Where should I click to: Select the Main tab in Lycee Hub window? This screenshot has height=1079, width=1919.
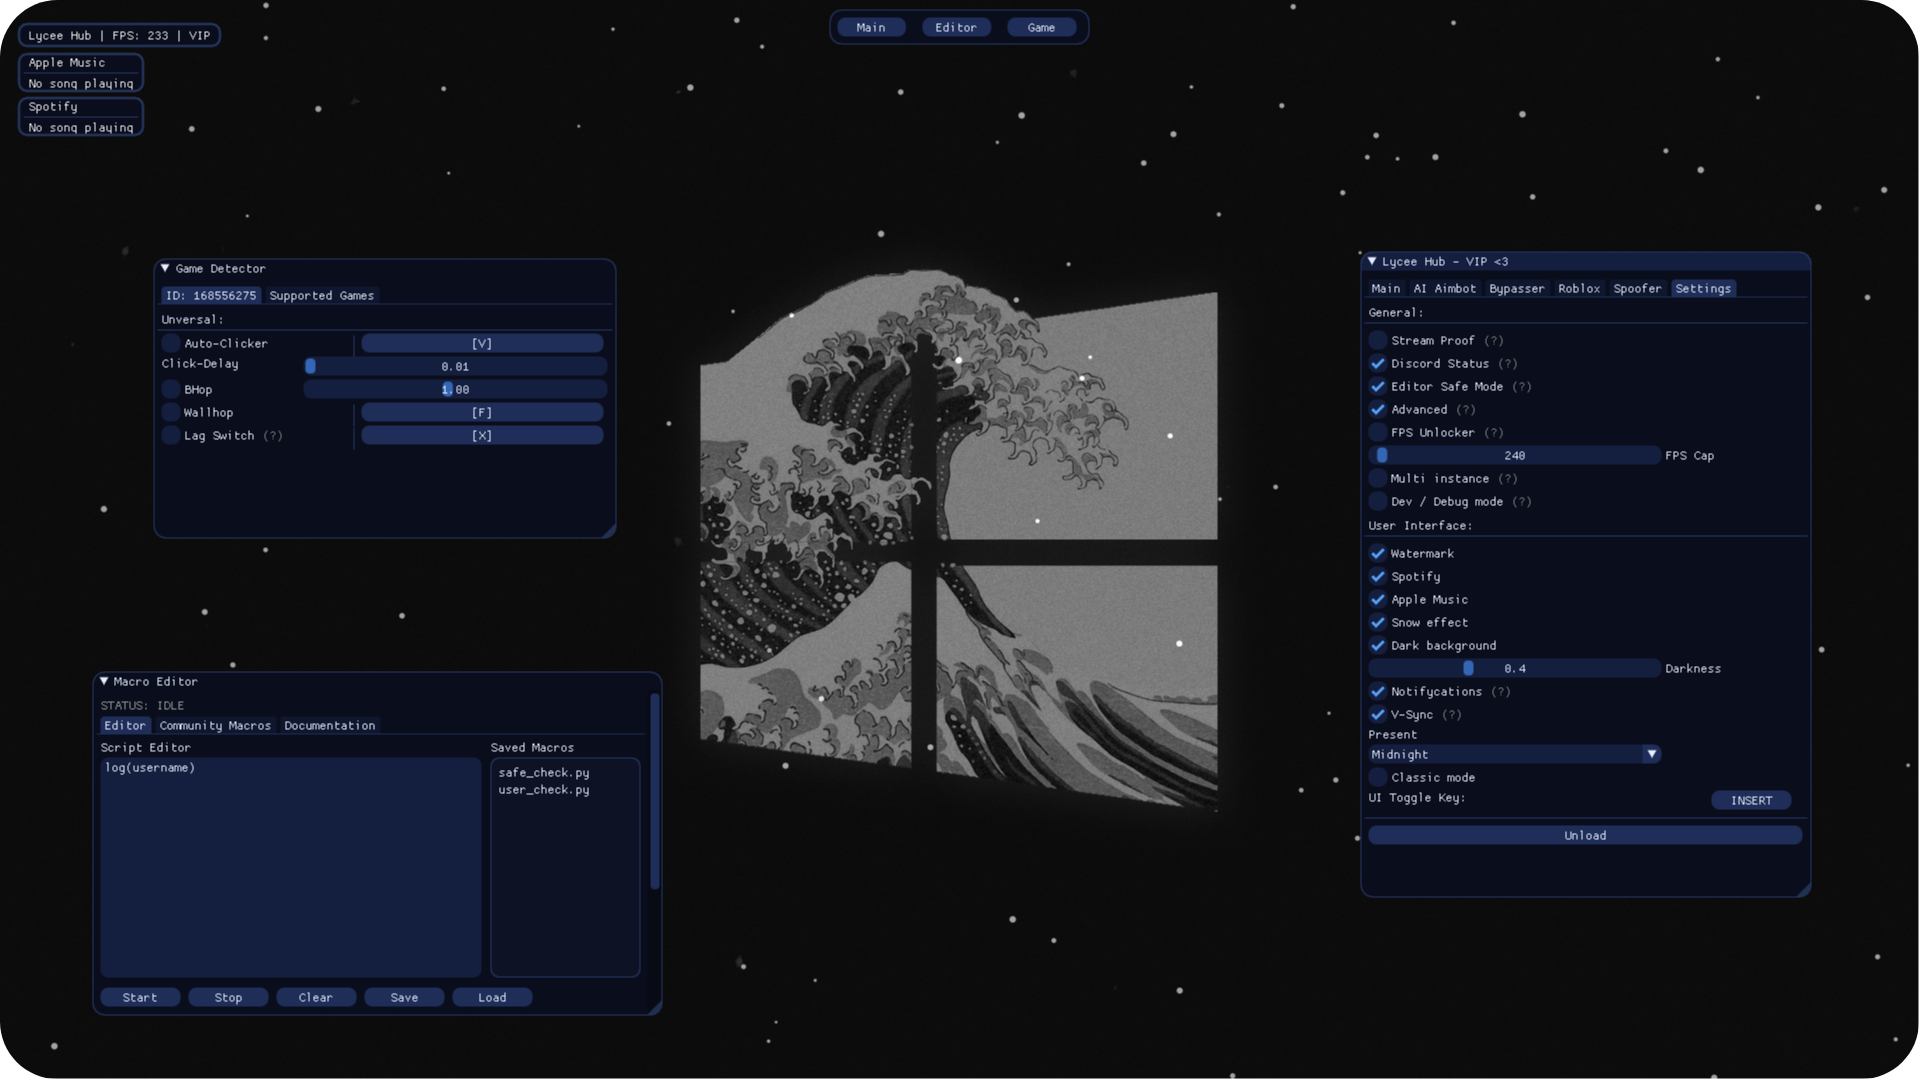point(1386,288)
